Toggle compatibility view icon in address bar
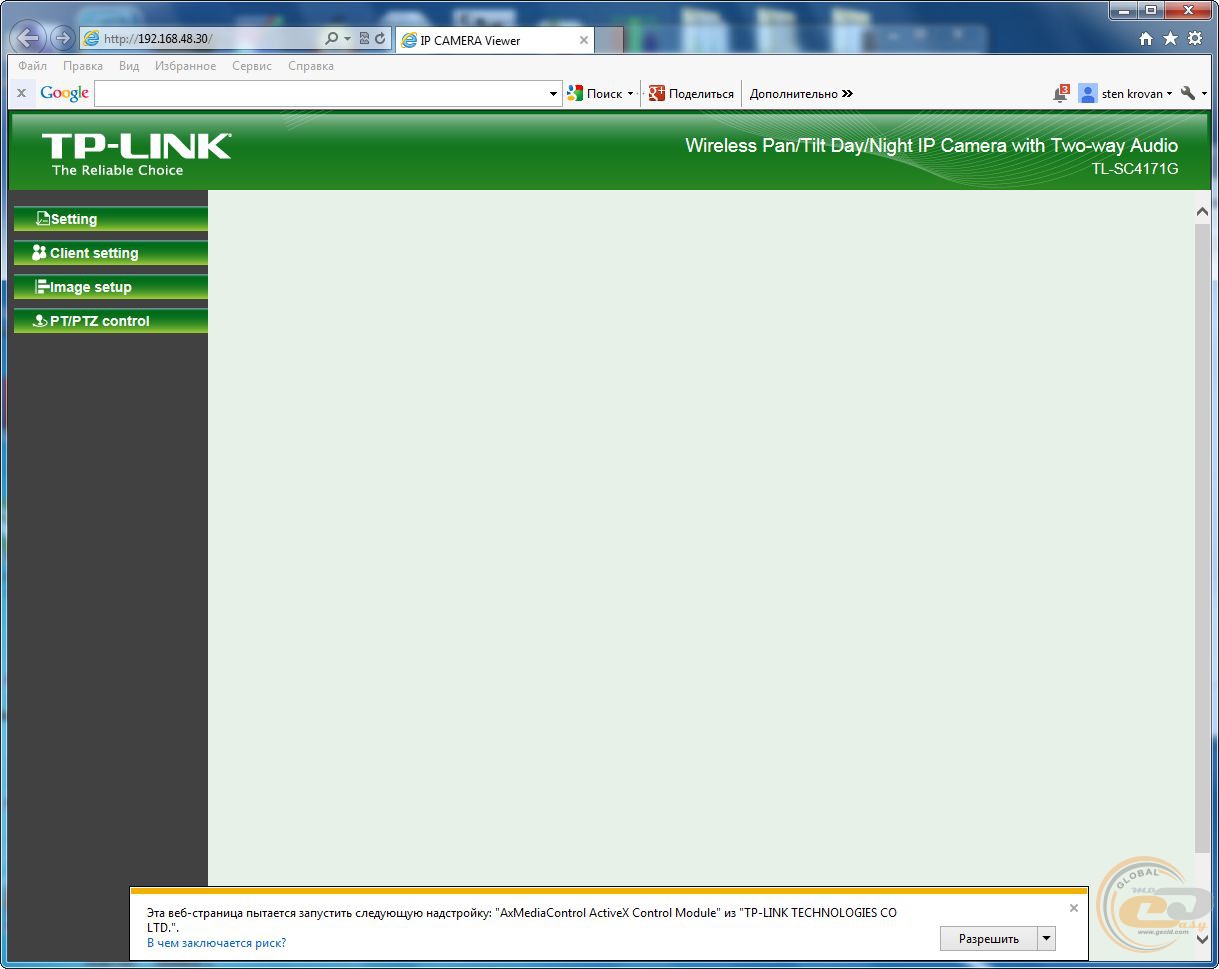 pyautogui.click(x=364, y=39)
